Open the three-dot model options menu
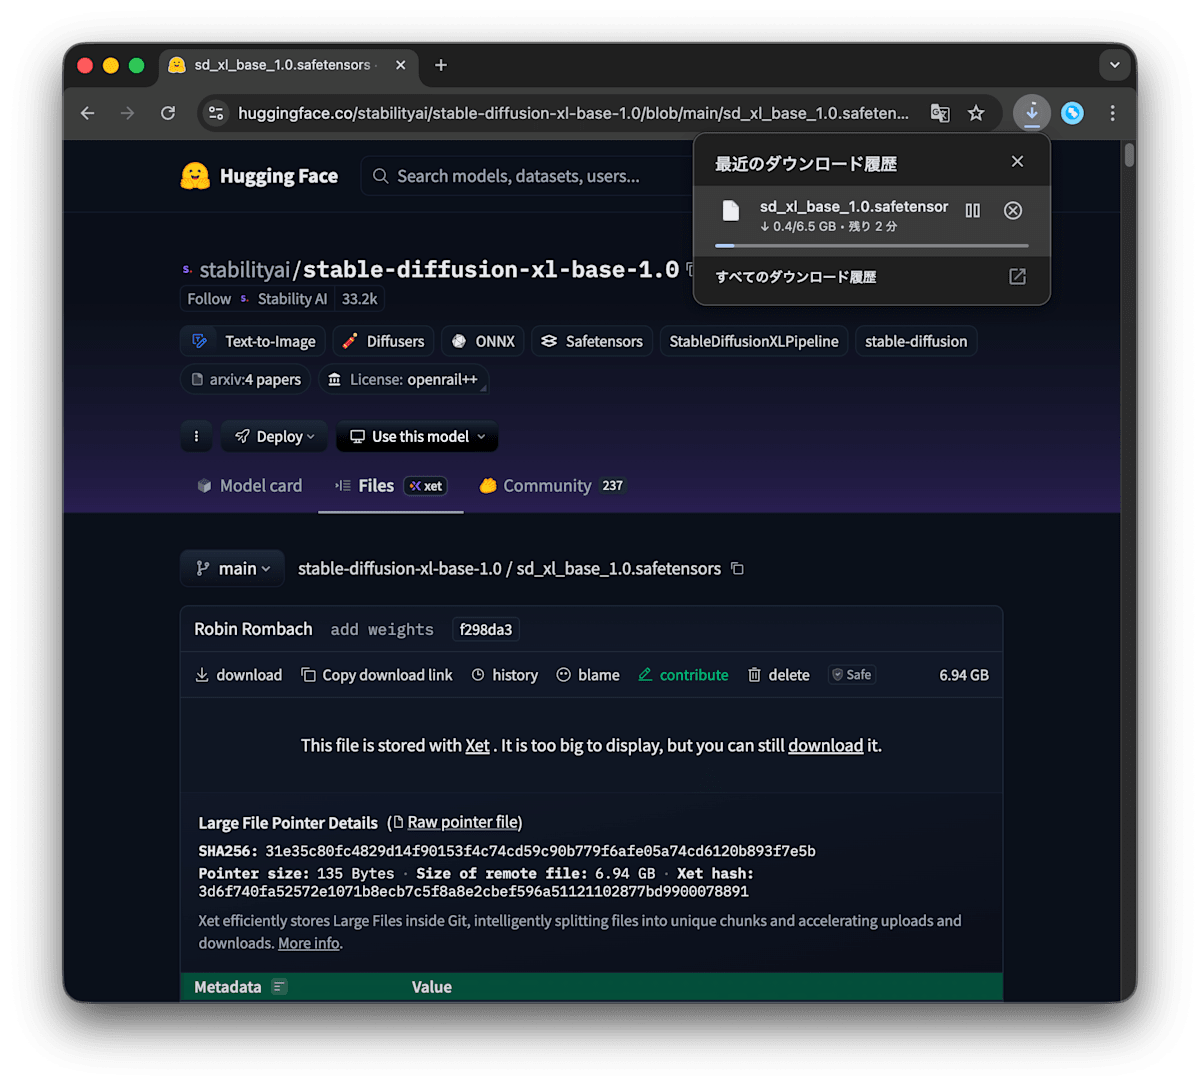 [196, 436]
